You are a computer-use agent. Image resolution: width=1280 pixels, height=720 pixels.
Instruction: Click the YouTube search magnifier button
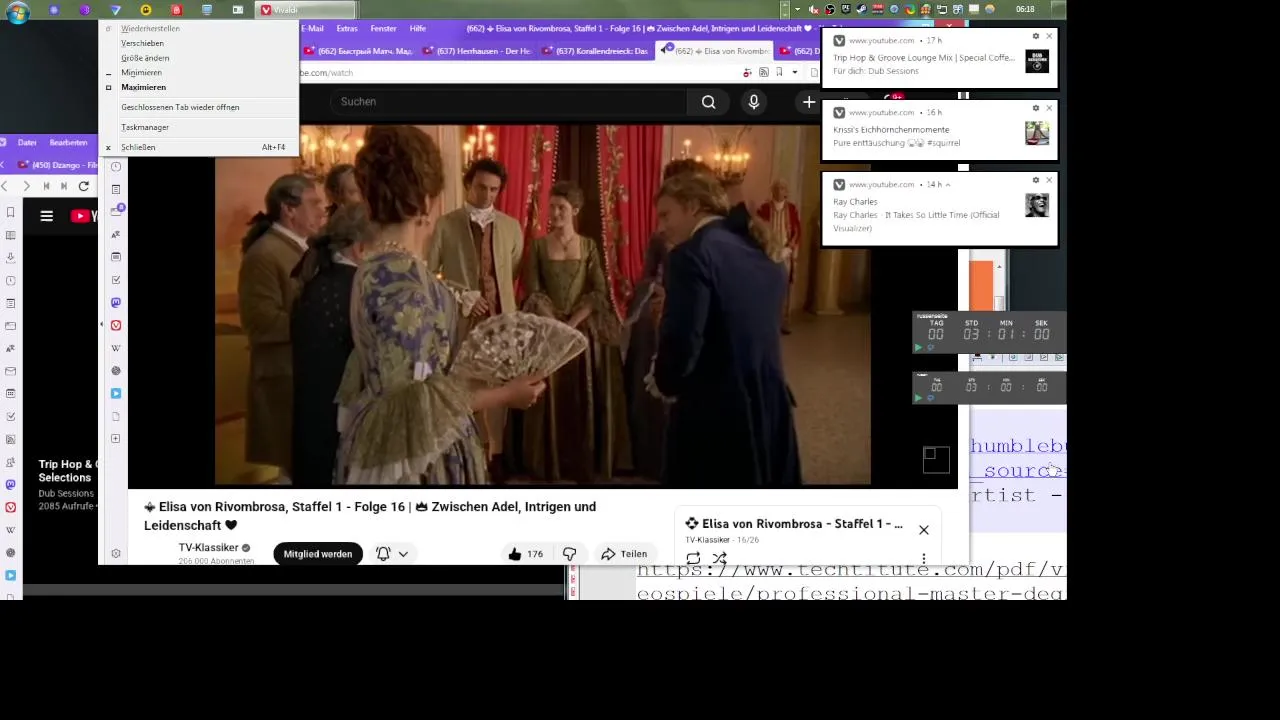click(708, 102)
